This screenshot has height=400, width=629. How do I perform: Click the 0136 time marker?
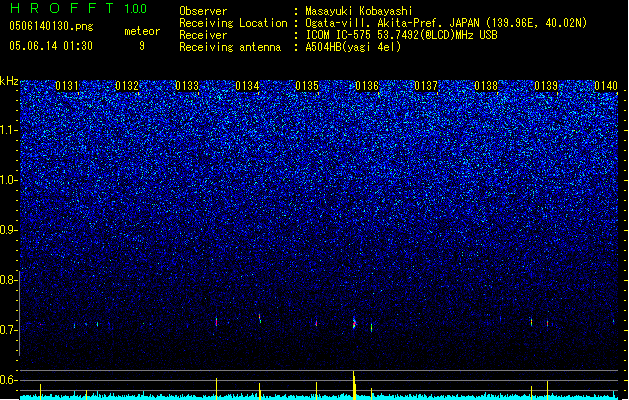(367, 86)
